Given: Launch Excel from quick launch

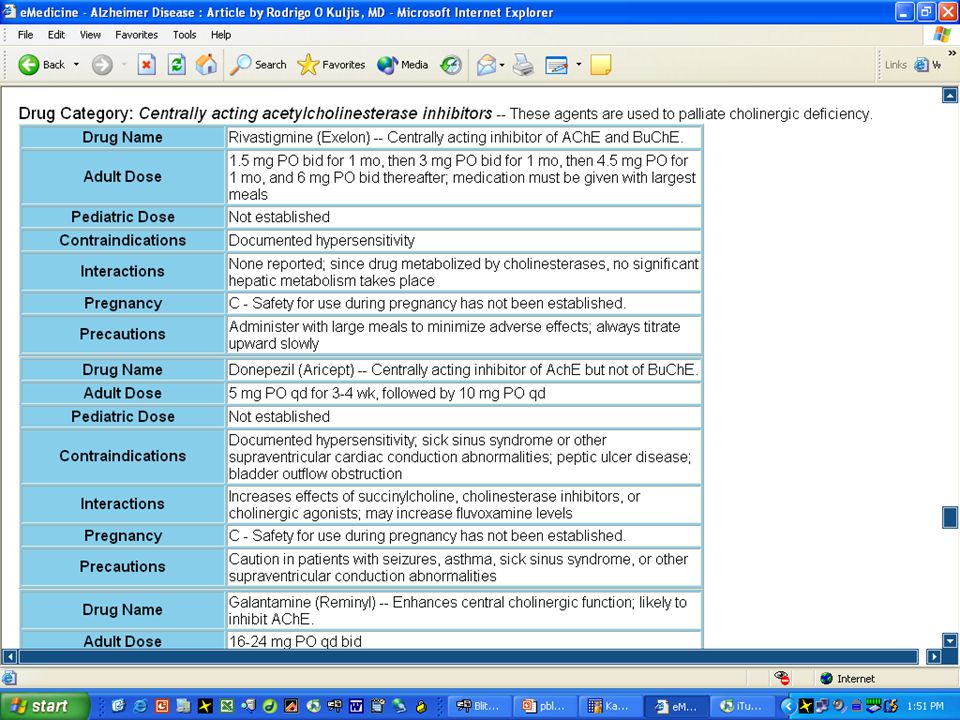Looking at the screenshot, I should [x=227, y=706].
